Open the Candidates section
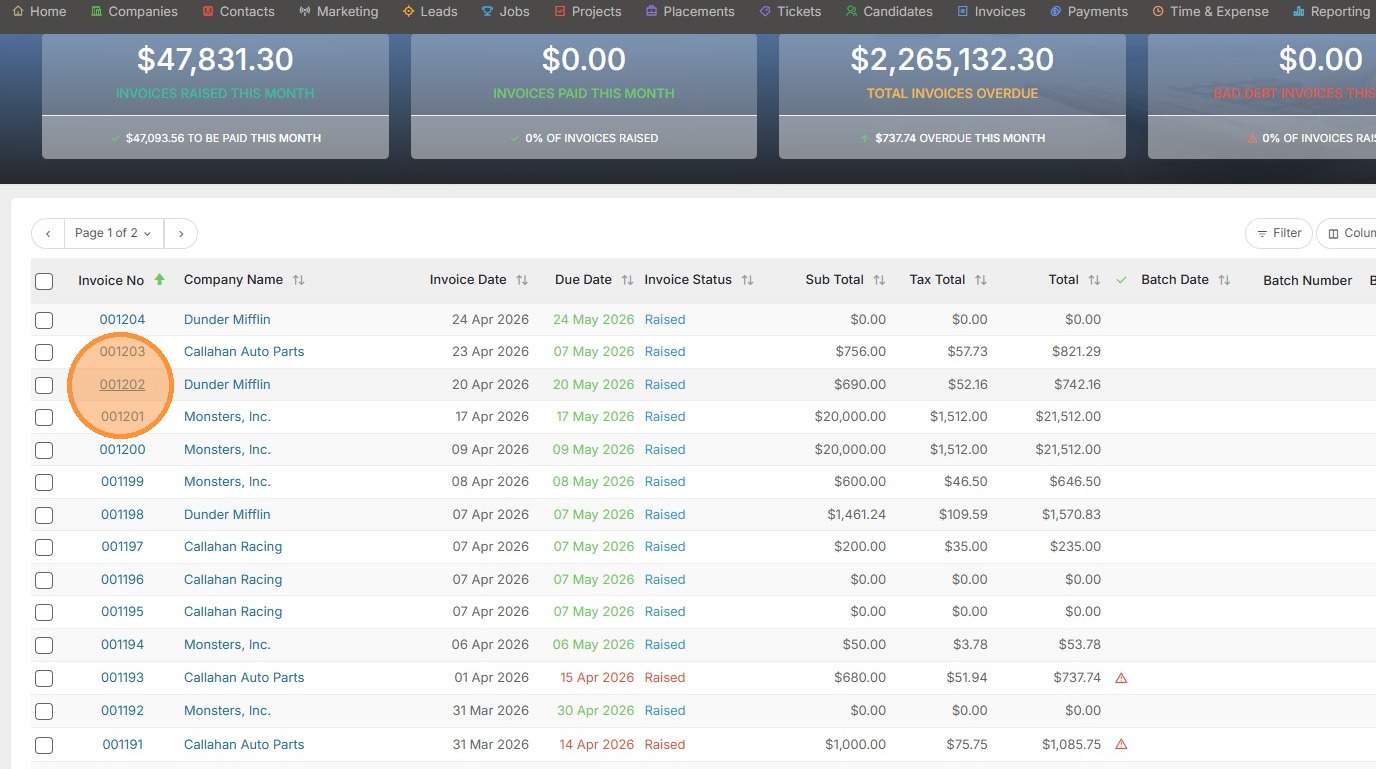Image resolution: width=1376 pixels, height=769 pixels. 889,12
